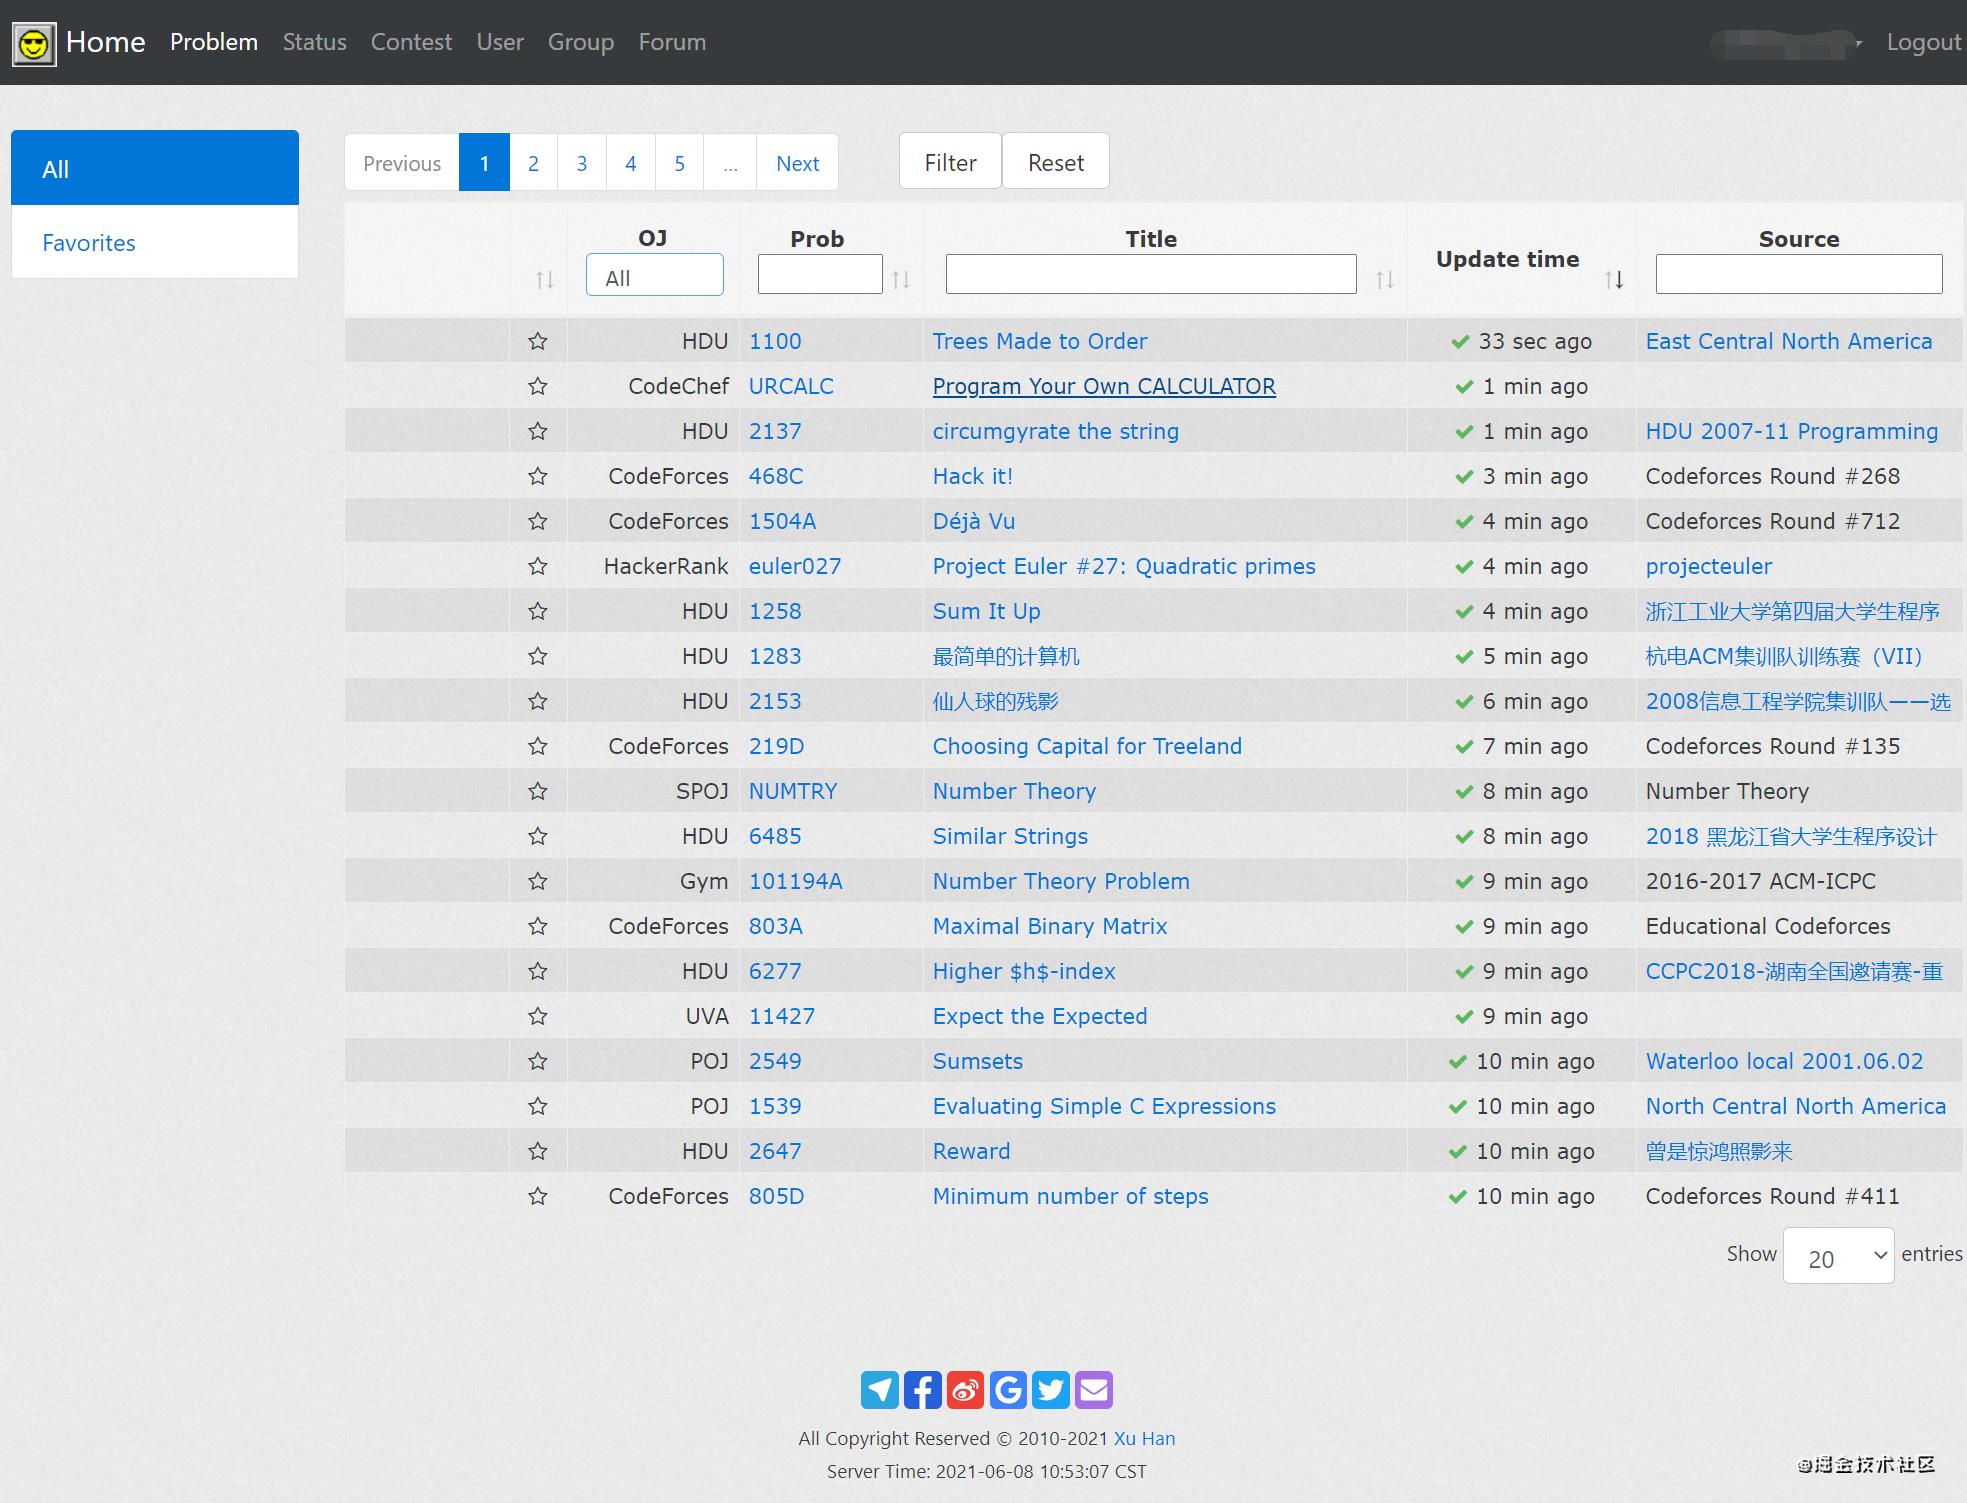
Task: Open the Show entries count dropdown
Action: (1838, 1256)
